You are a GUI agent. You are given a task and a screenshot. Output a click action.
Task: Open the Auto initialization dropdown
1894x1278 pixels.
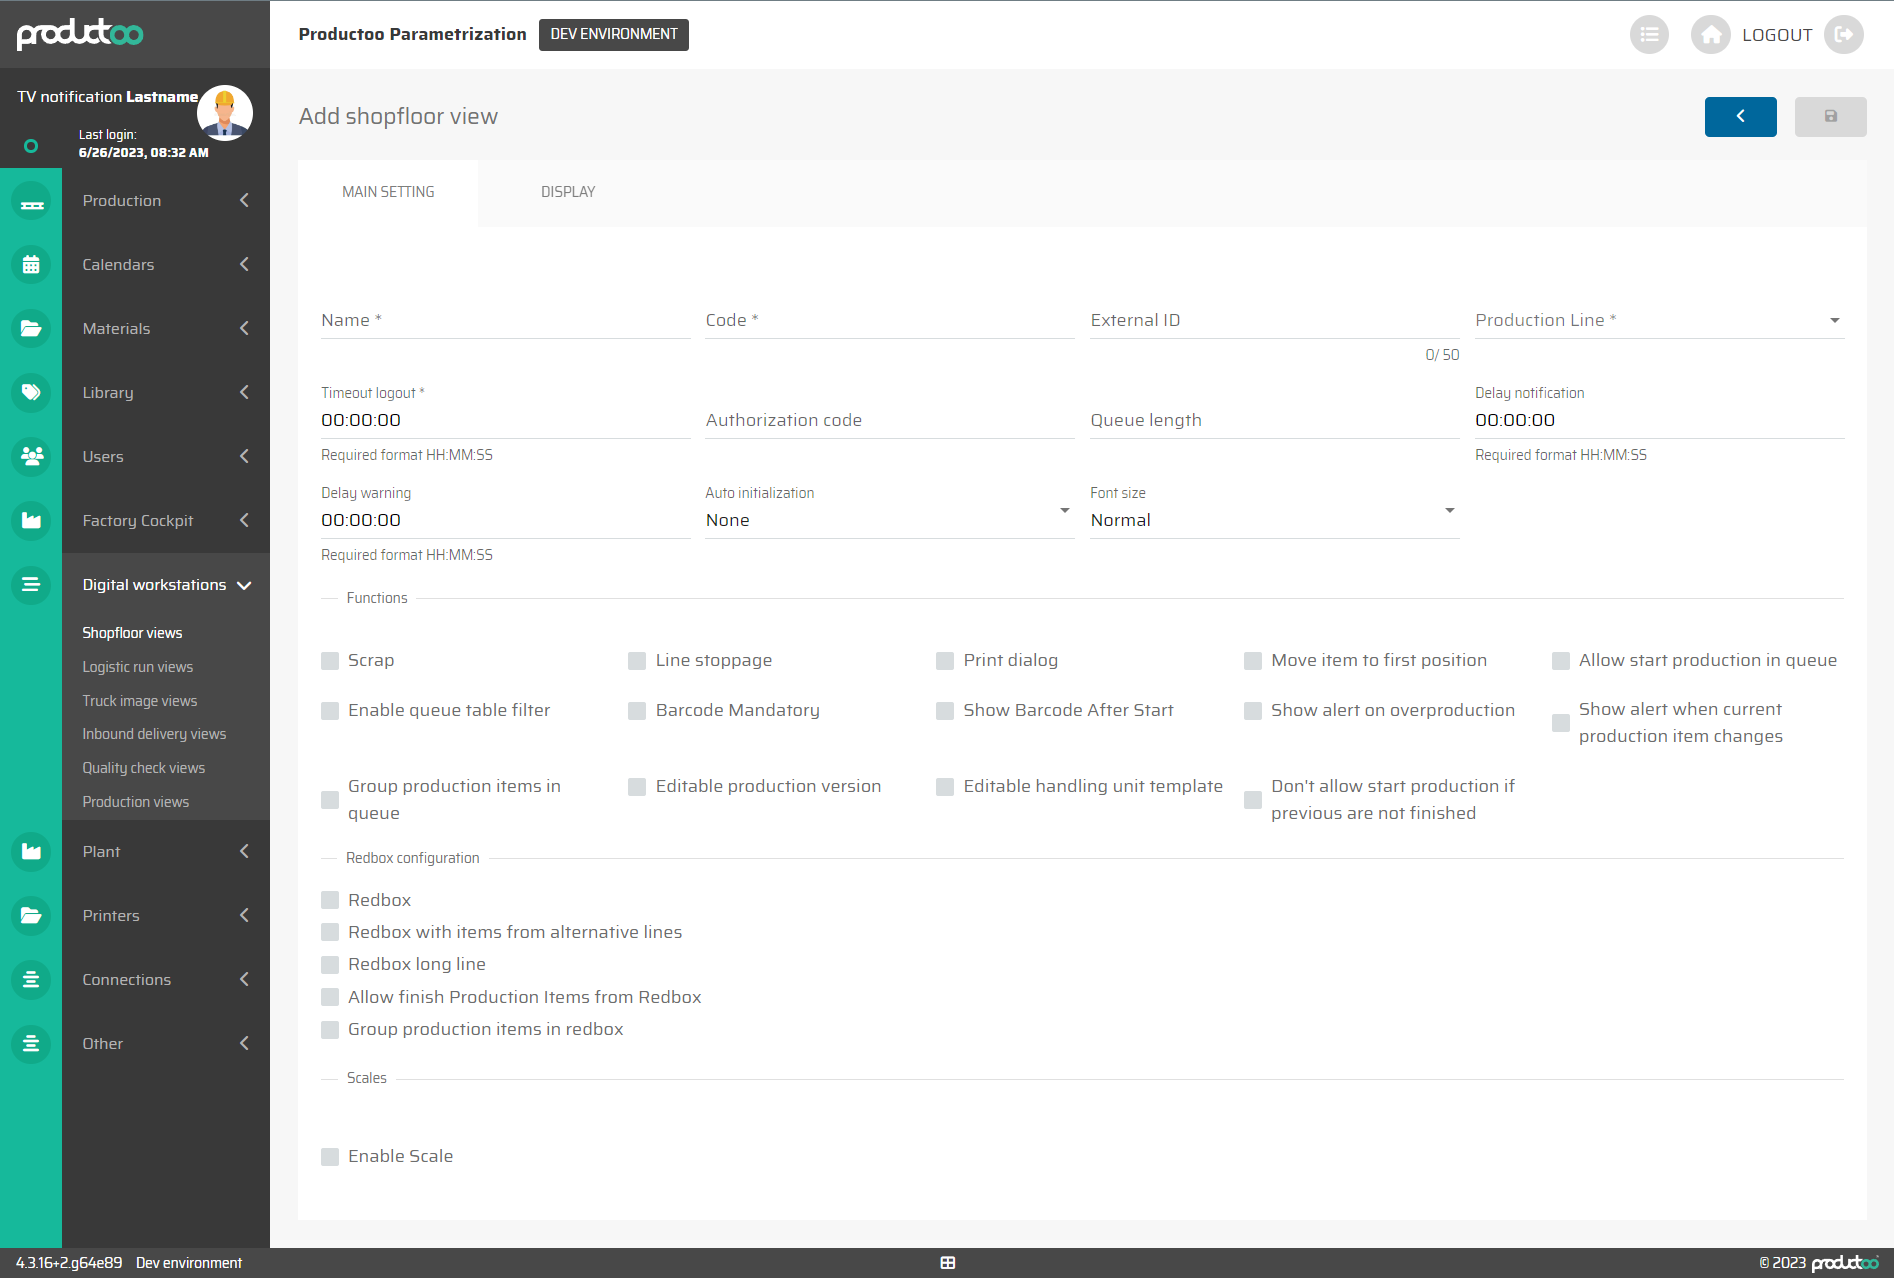888,520
